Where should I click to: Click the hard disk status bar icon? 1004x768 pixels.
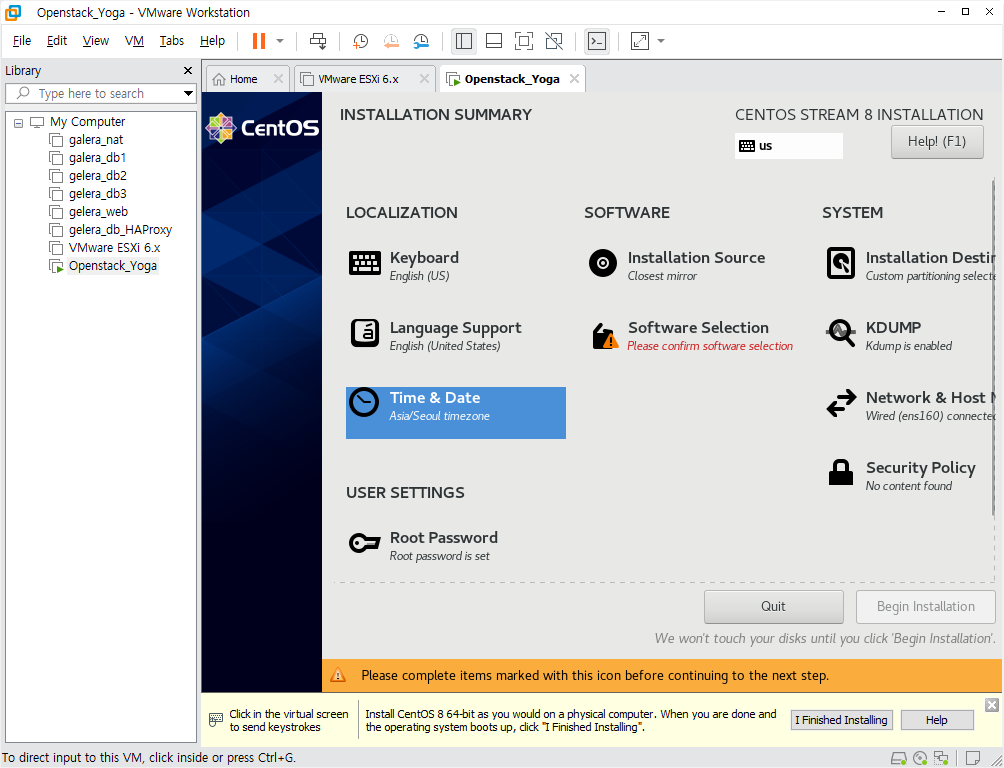tap(898, 758)
